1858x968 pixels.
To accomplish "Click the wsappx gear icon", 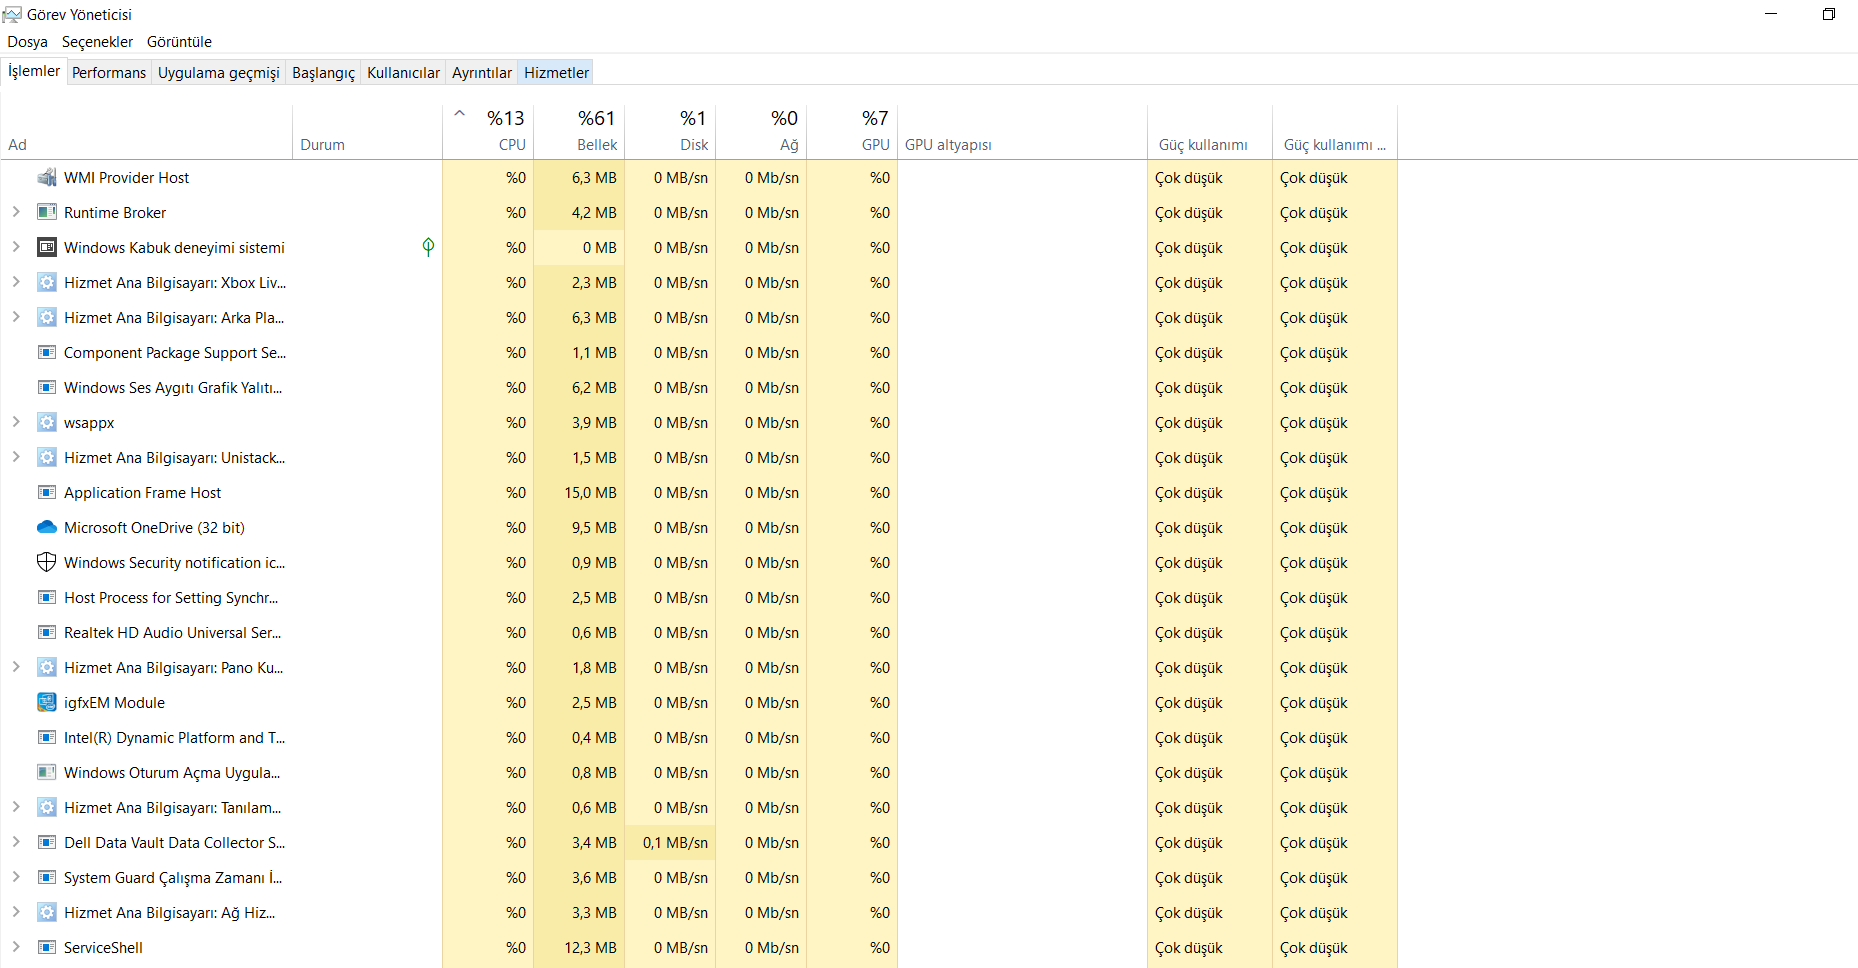I will tap(46, 423).
